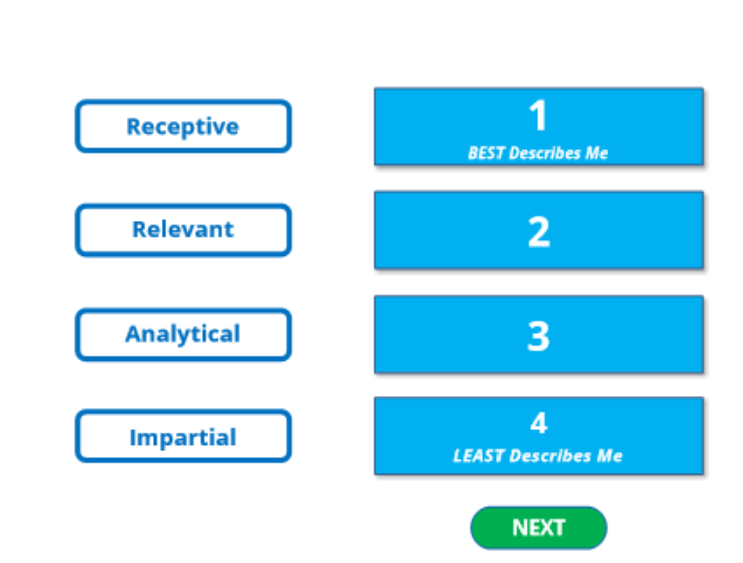Click the green NEXT button
This screenshot has width=743, height=563.
pos(538,527)
